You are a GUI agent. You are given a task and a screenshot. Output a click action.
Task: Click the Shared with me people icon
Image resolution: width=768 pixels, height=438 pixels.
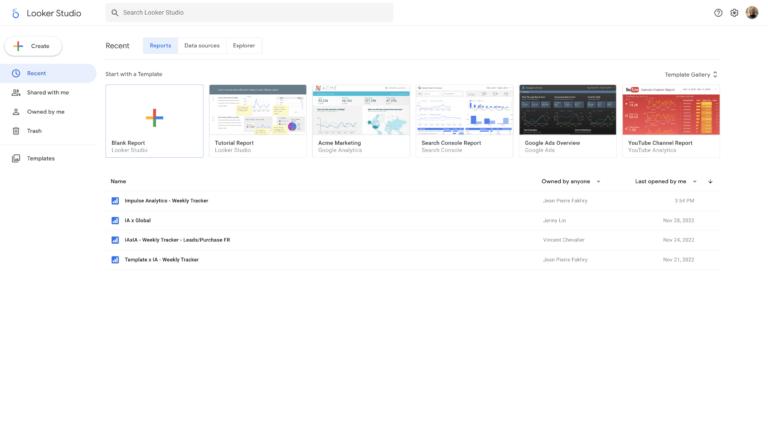tap(16, 93)
